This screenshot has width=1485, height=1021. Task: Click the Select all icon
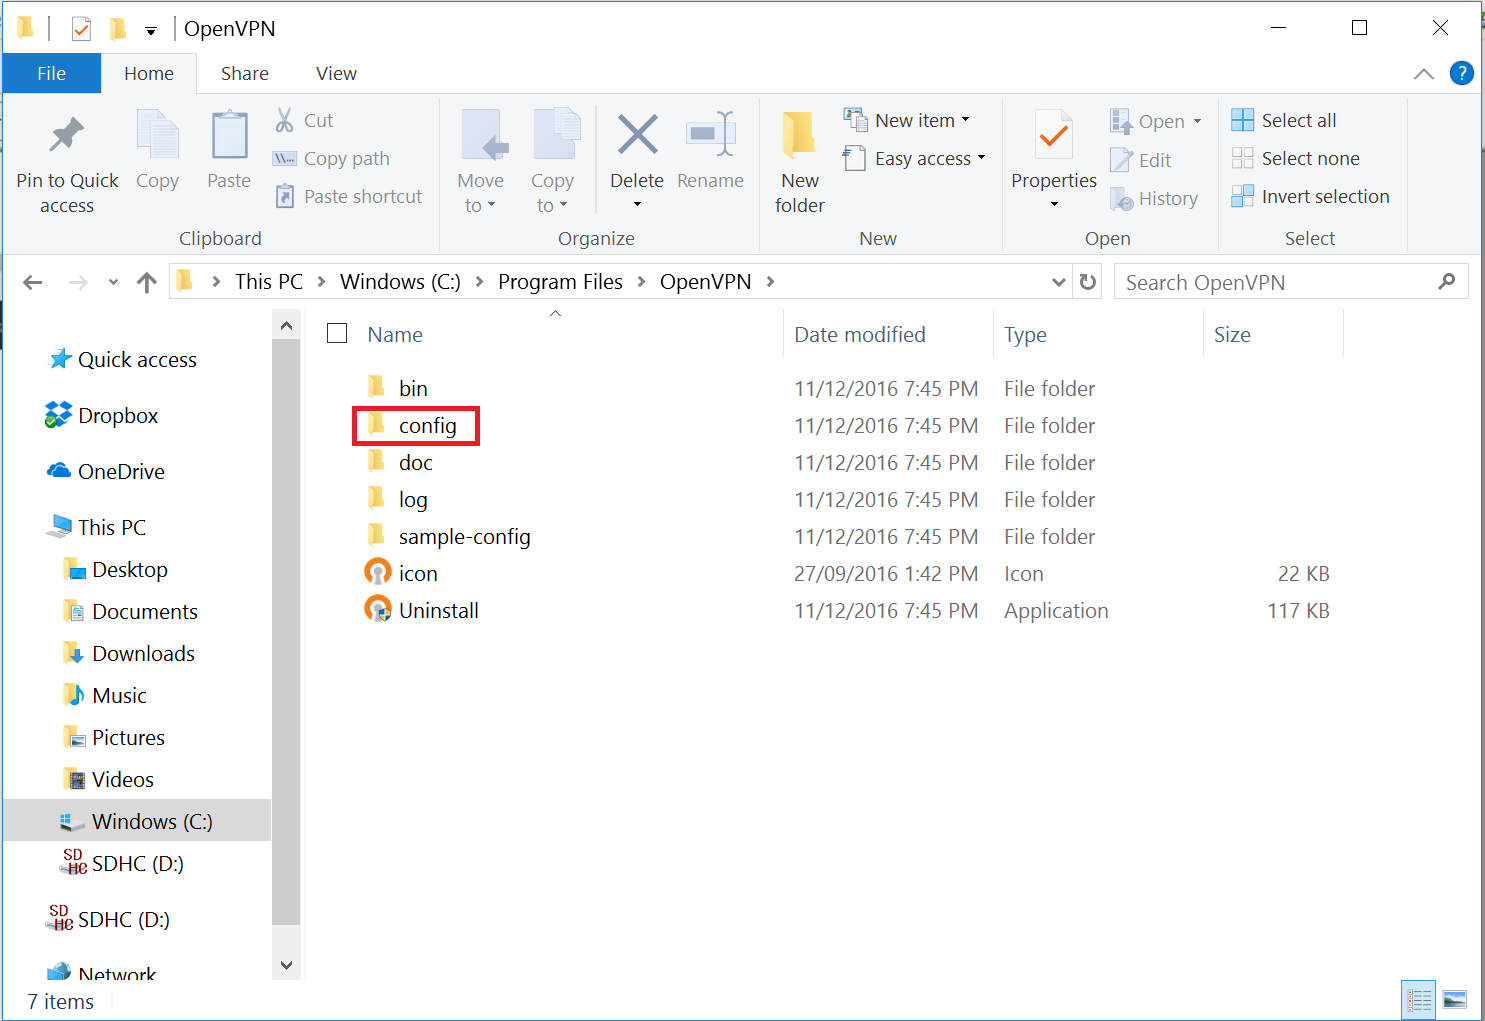point(1242,120)
